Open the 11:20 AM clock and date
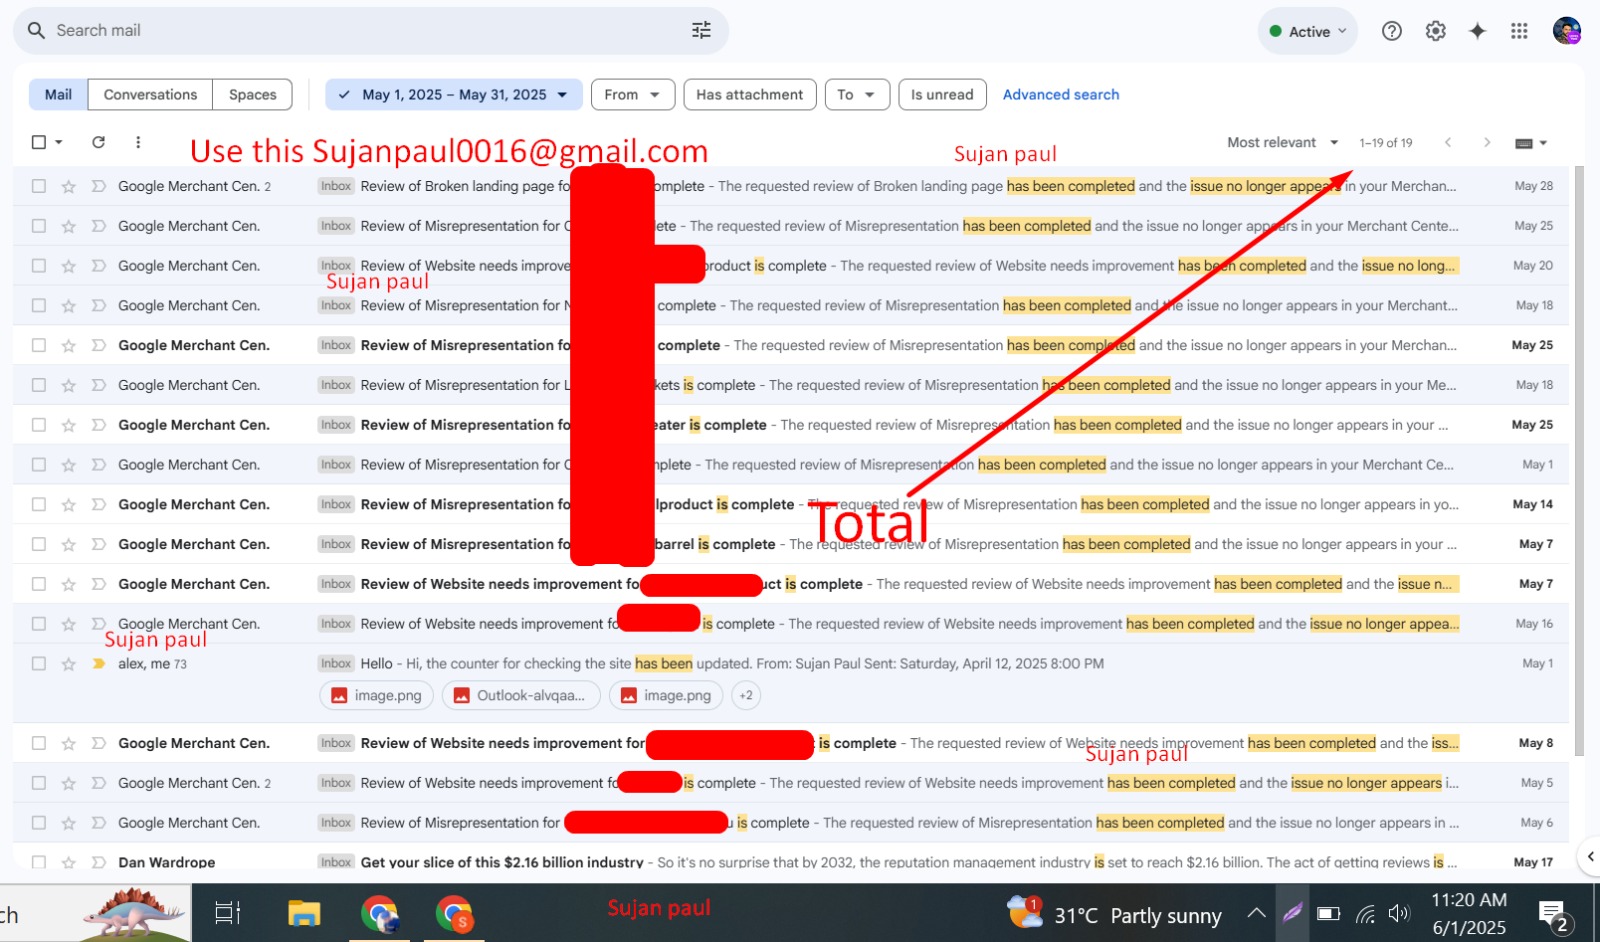 (x=1468, y=914)
